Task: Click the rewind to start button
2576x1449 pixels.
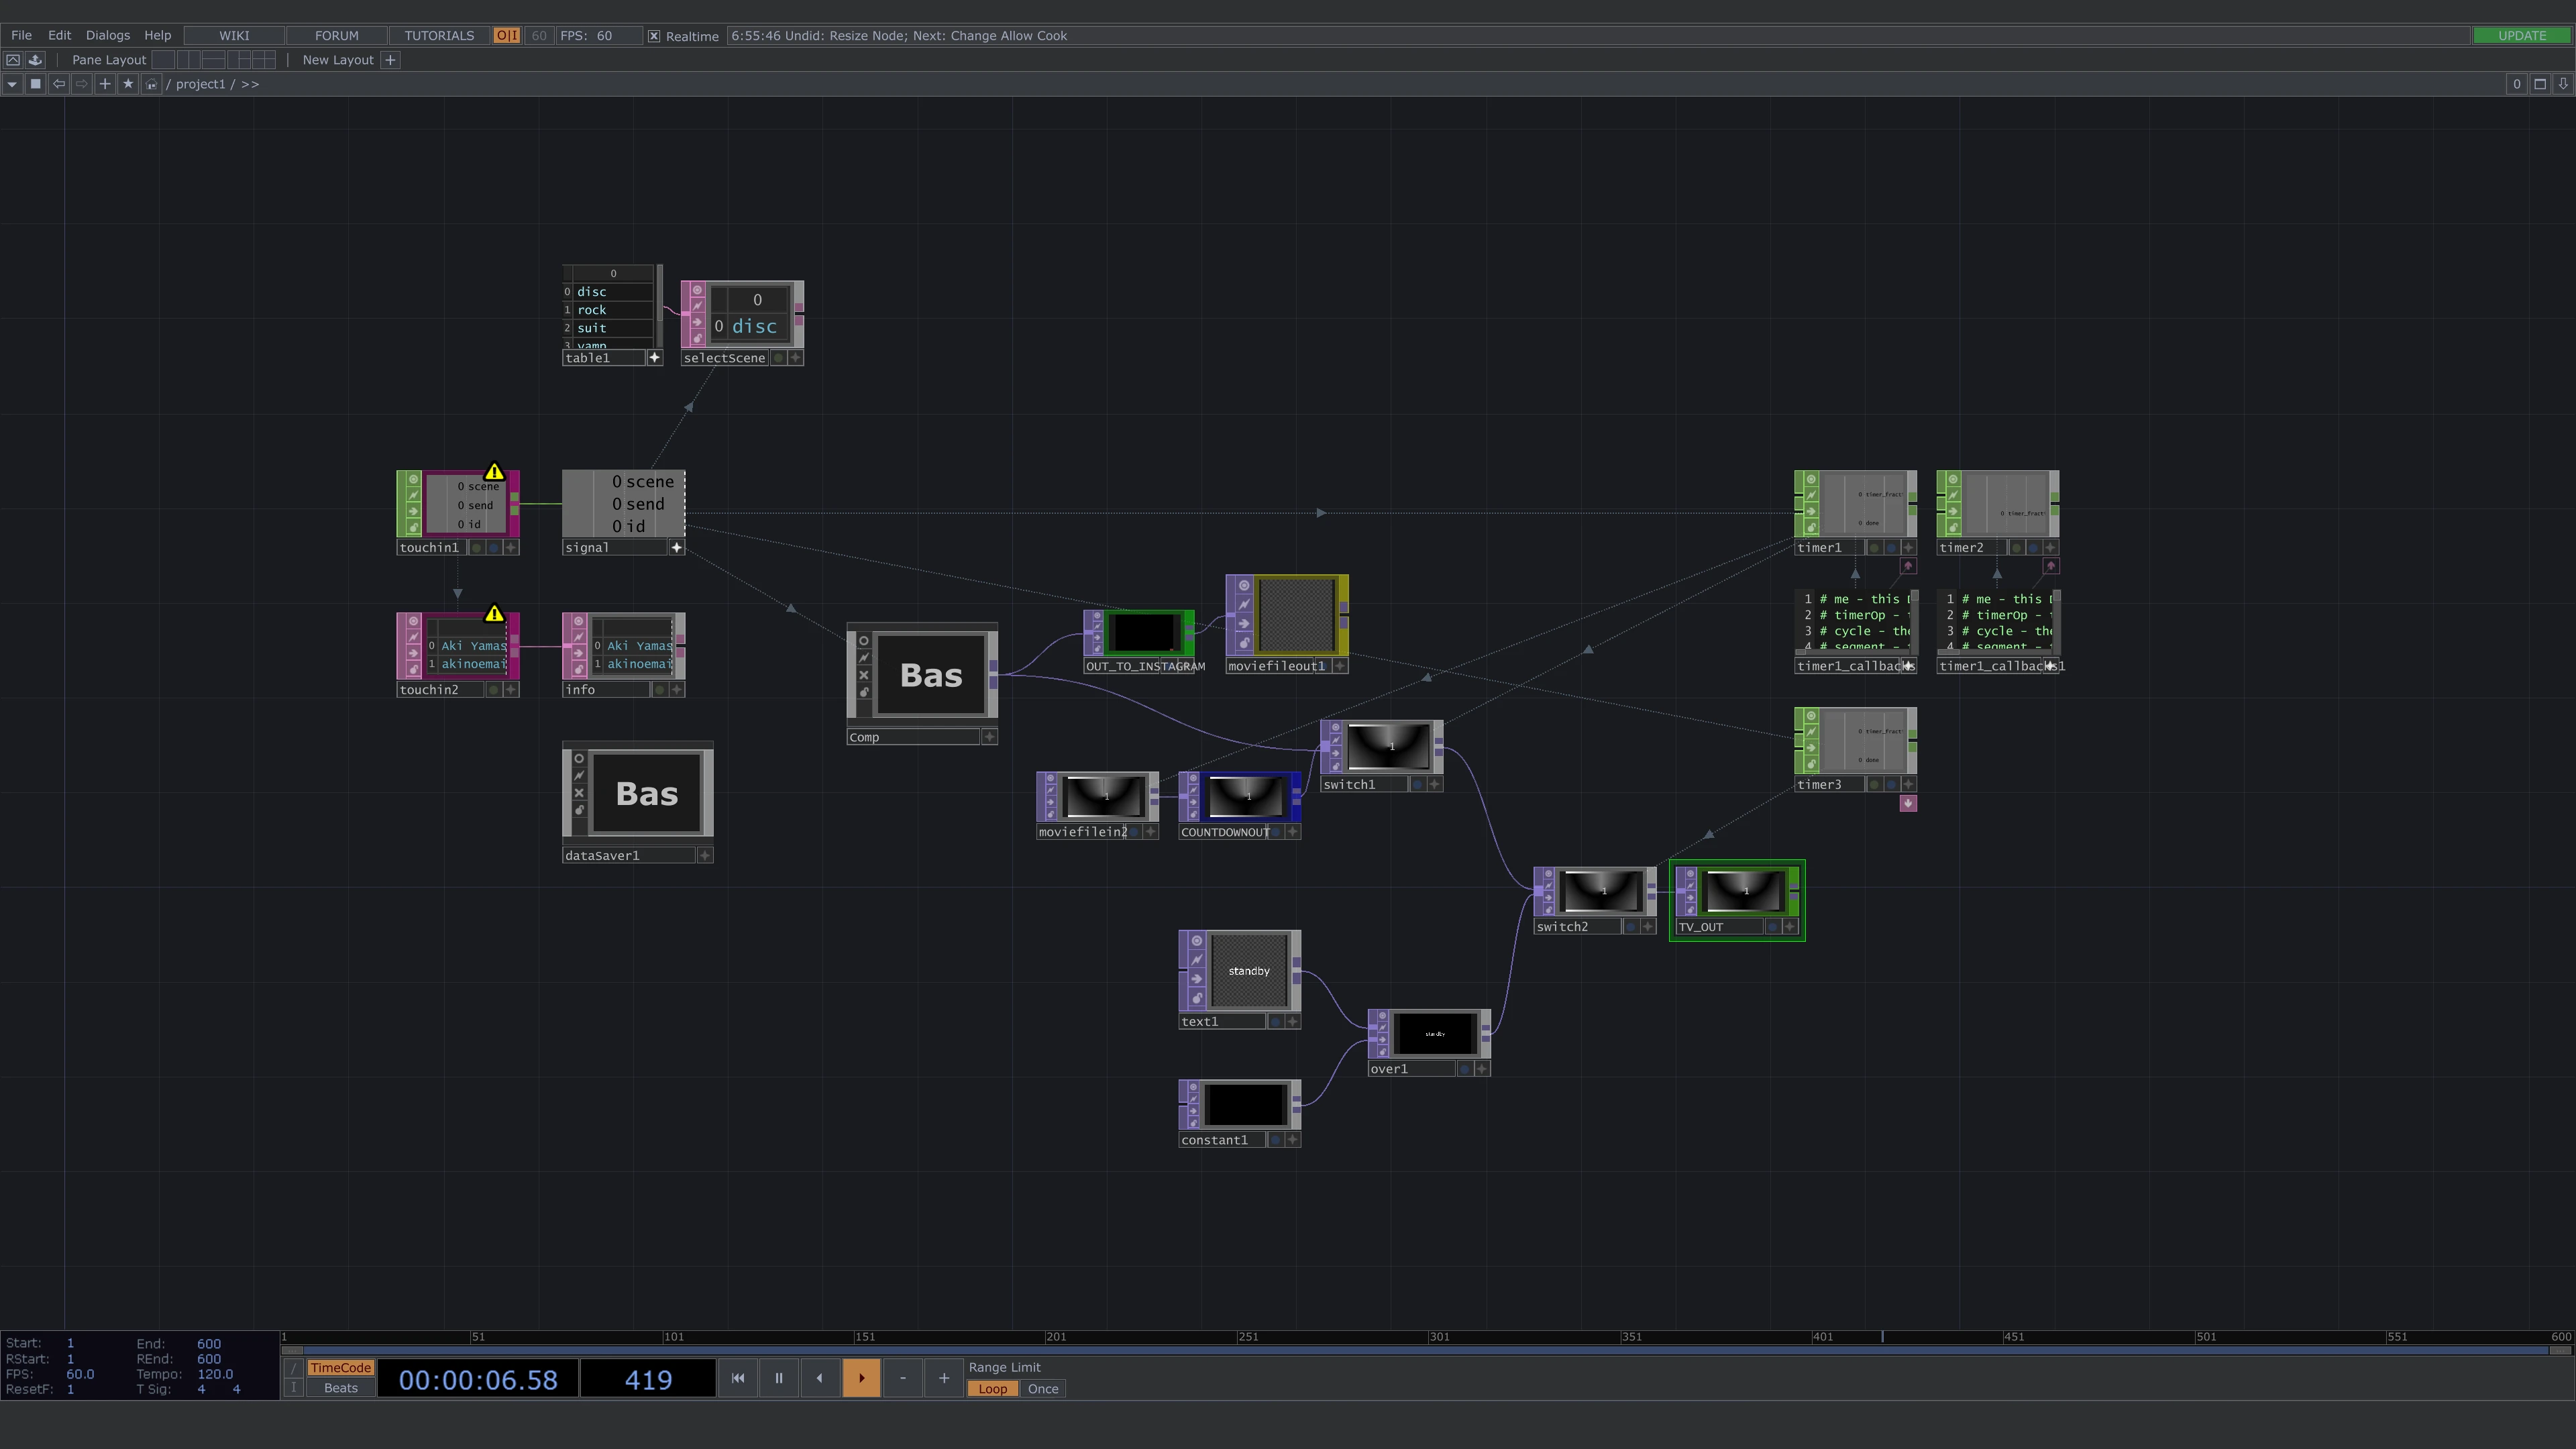Action: [x=738, y=1378]
